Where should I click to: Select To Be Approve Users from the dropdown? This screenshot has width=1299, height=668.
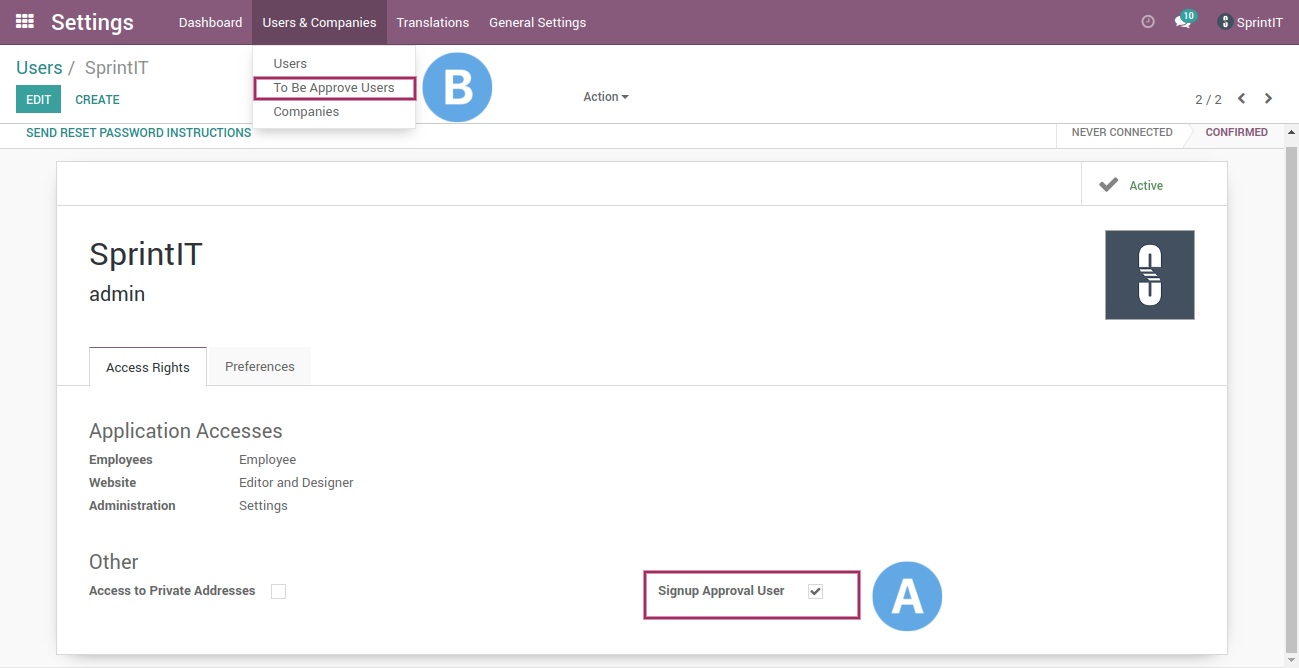click(333, 87)
